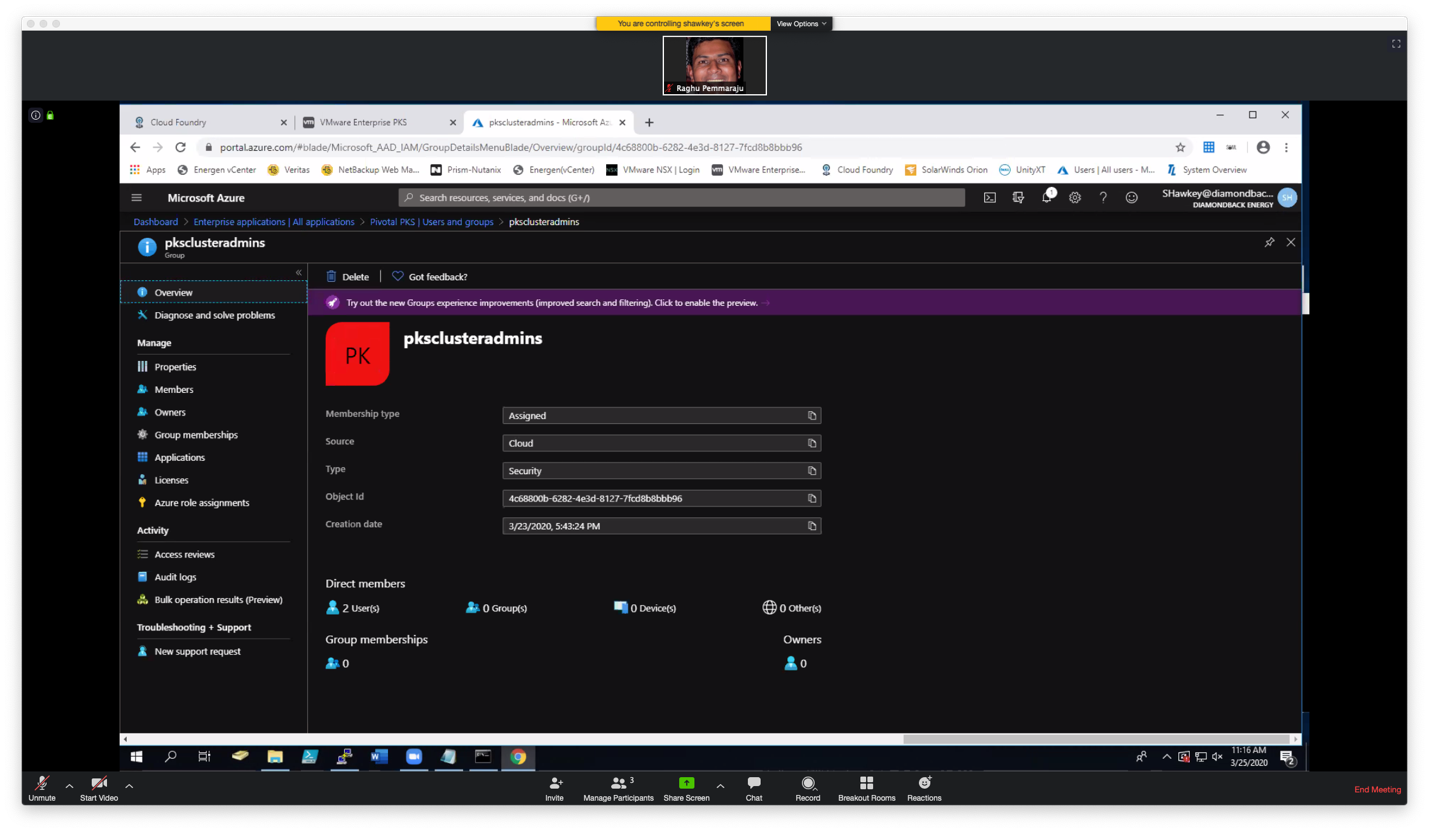Switch to VMware Enterprise PKS tab

point(378,122)
